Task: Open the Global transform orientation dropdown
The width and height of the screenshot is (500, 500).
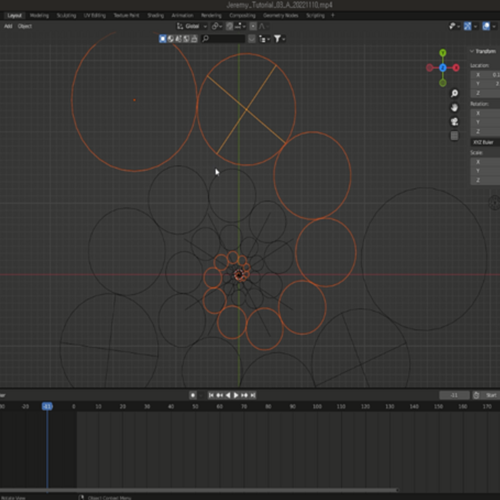Action: (x=192, y=26)
